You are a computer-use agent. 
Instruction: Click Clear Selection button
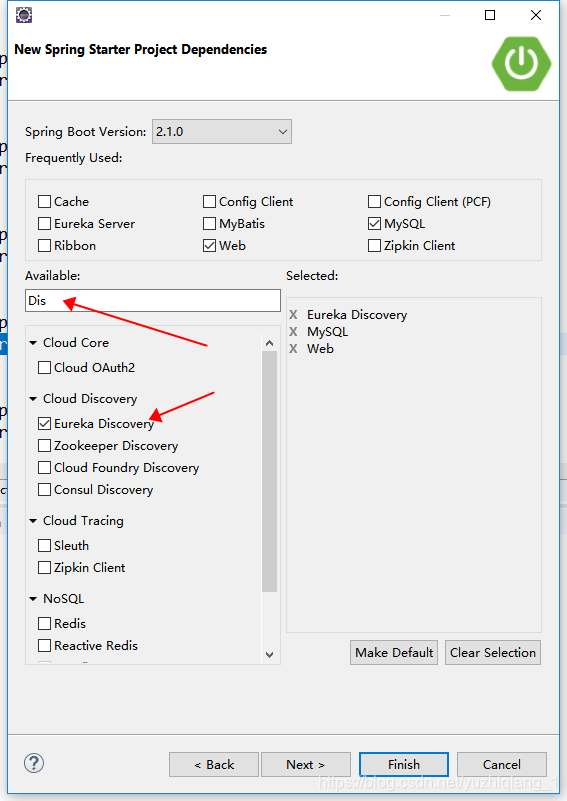(493, 652)
